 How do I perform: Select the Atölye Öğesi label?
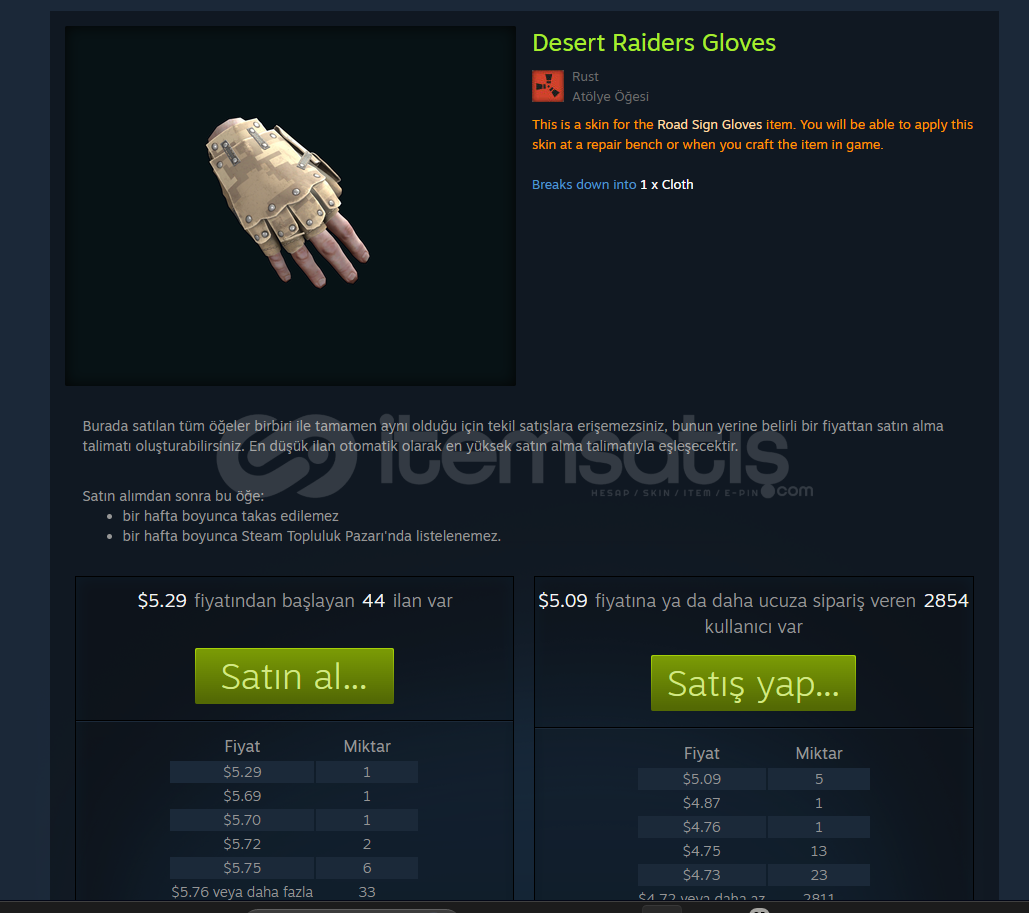point(610,96)
